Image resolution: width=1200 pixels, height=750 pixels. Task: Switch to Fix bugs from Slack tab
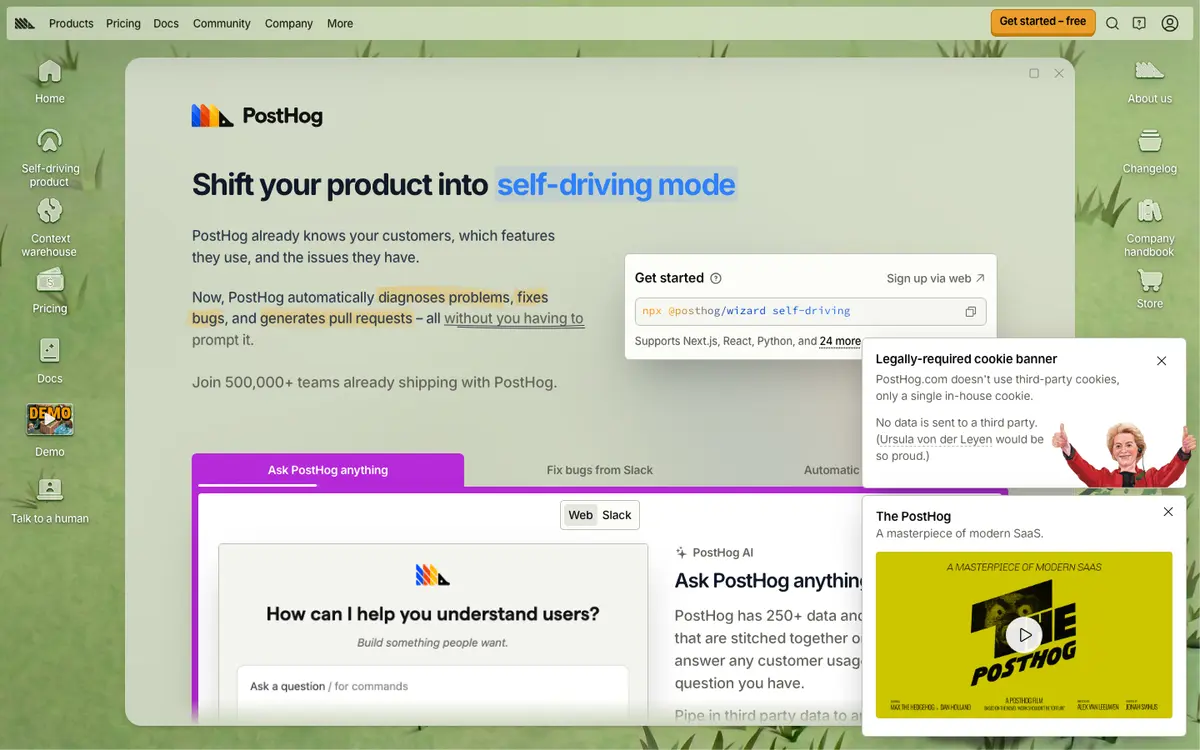click(600, 470)
